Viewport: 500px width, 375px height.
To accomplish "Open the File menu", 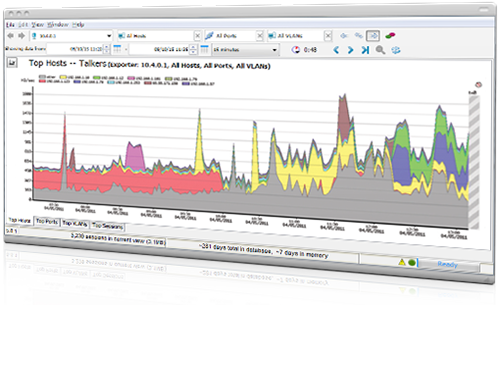I will coord(10,25).
